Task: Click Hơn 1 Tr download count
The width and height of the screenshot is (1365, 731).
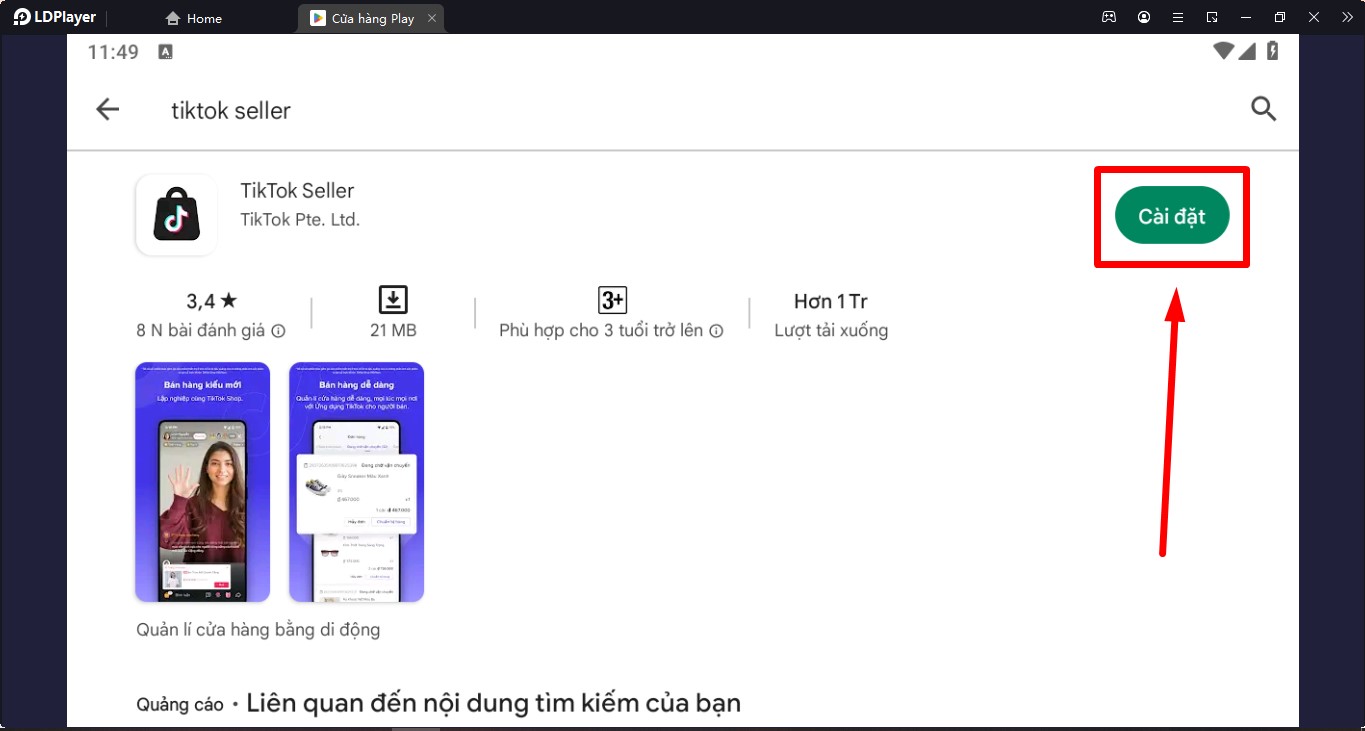Action: (x=831, y=301)
